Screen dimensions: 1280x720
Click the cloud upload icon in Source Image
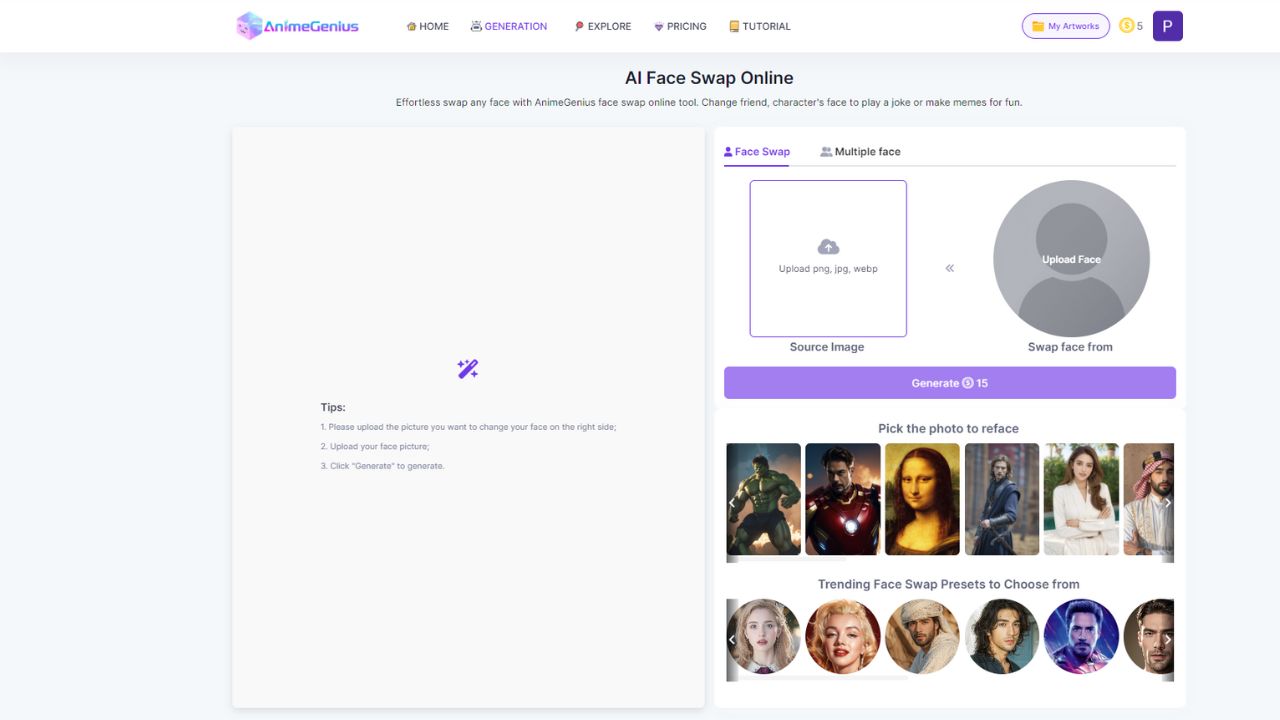[x=828, y=247]
